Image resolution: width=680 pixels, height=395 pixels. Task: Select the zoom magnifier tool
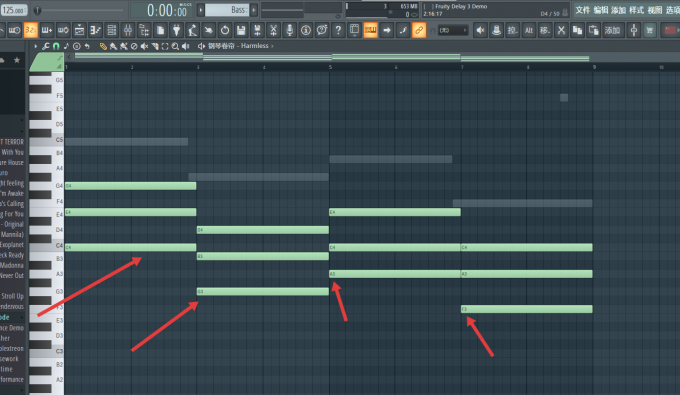click(175, 46)
